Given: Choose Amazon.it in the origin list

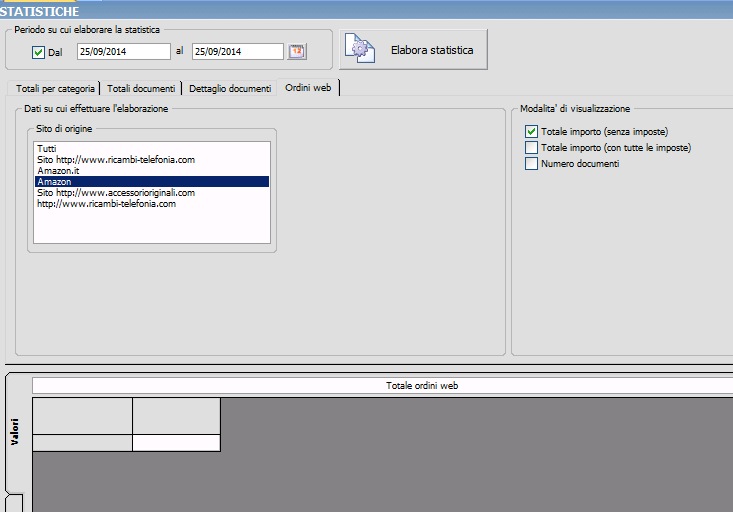Looking at the screenshot, I should point(152,171).
